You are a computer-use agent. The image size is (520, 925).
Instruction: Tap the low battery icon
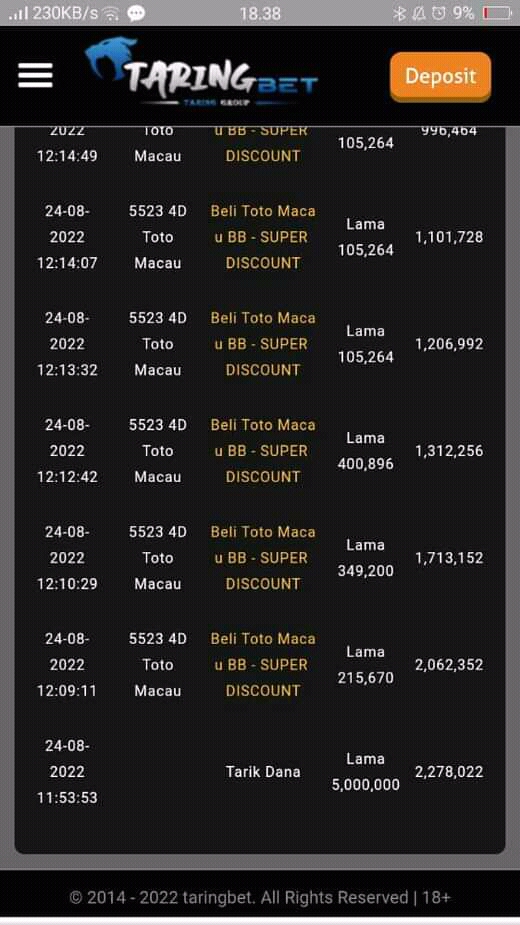tap(496, 13)
